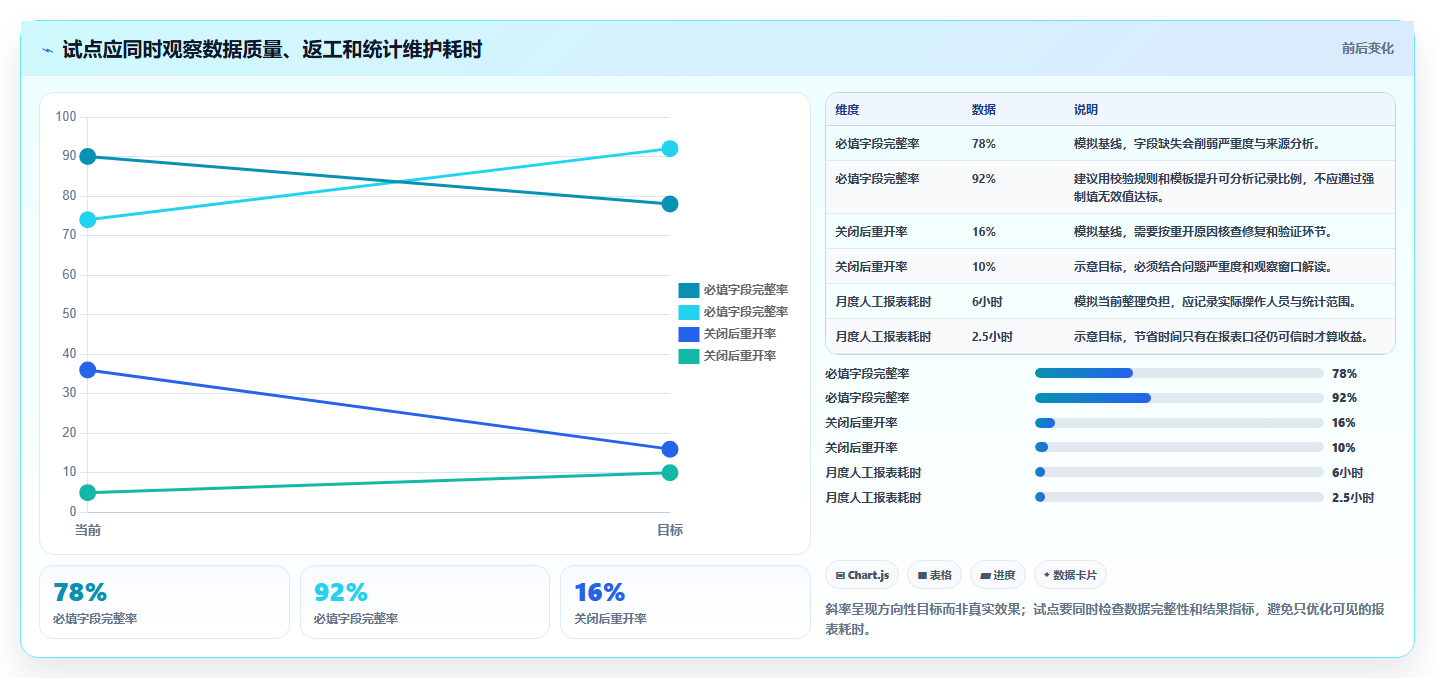
Task: Open the 78% 必填字段完整率 data card
Action: point(164,602)
